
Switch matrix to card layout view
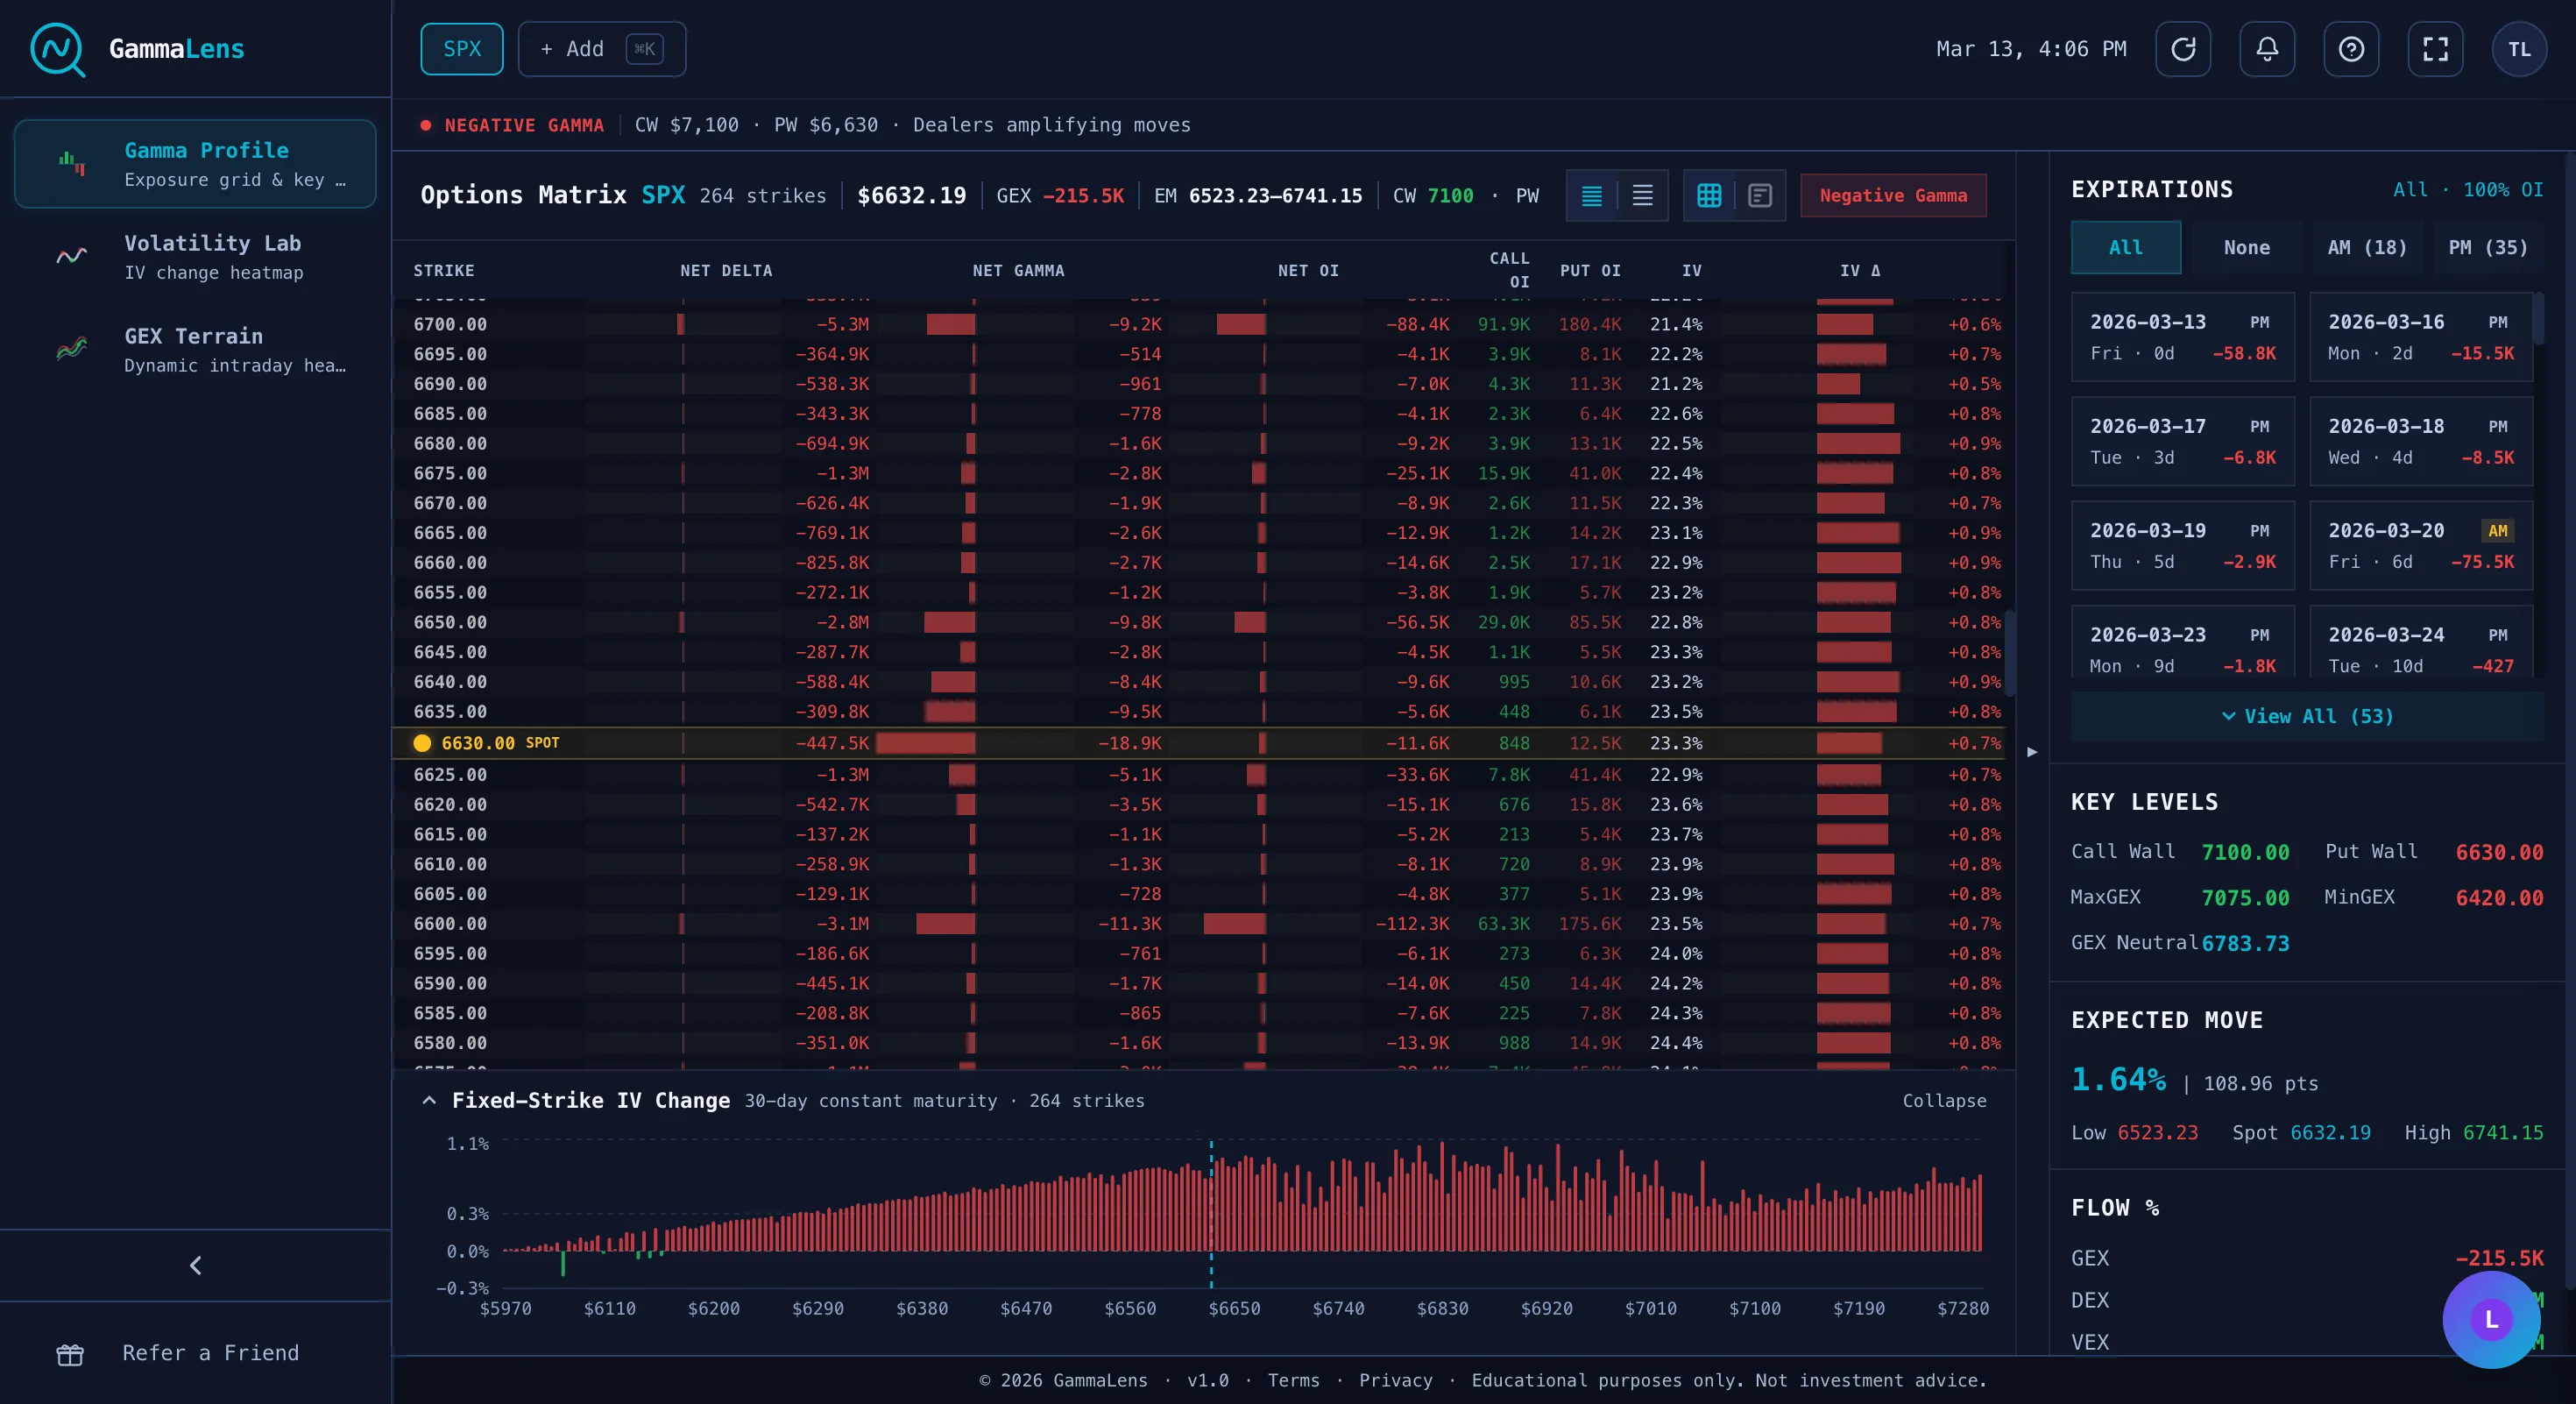(1758, 196)
